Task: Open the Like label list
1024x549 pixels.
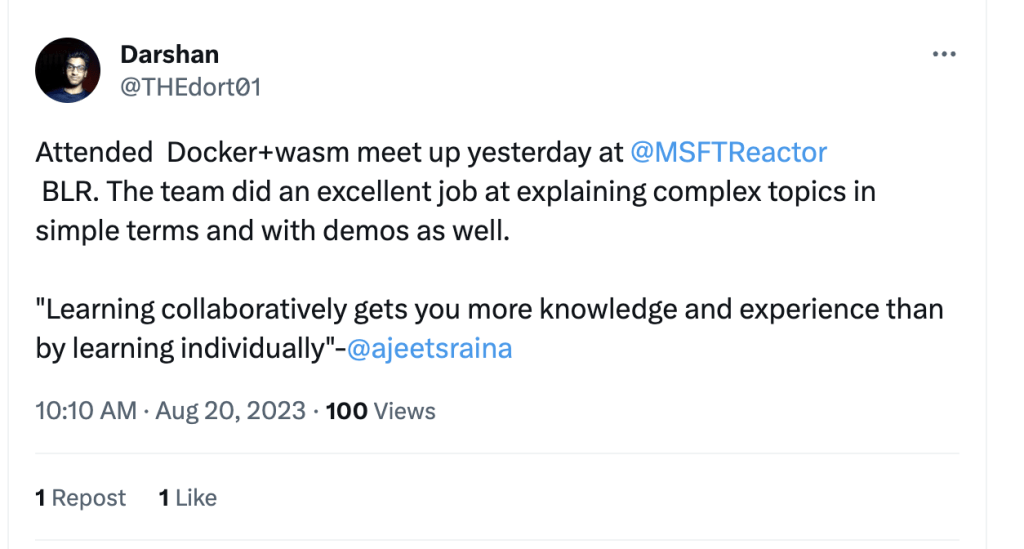Action: pos(195,498)
